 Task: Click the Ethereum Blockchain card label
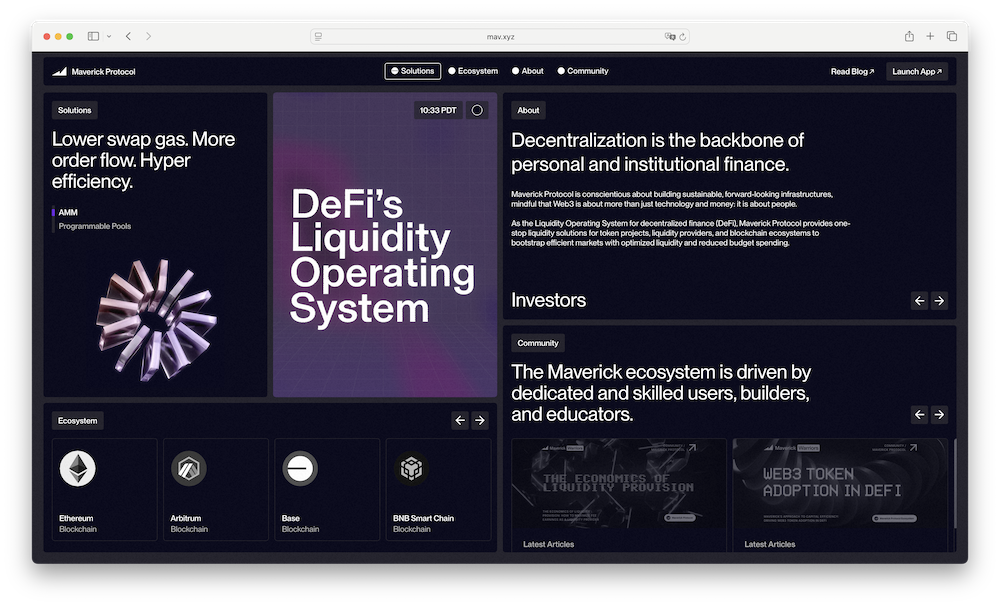(78, 524)
